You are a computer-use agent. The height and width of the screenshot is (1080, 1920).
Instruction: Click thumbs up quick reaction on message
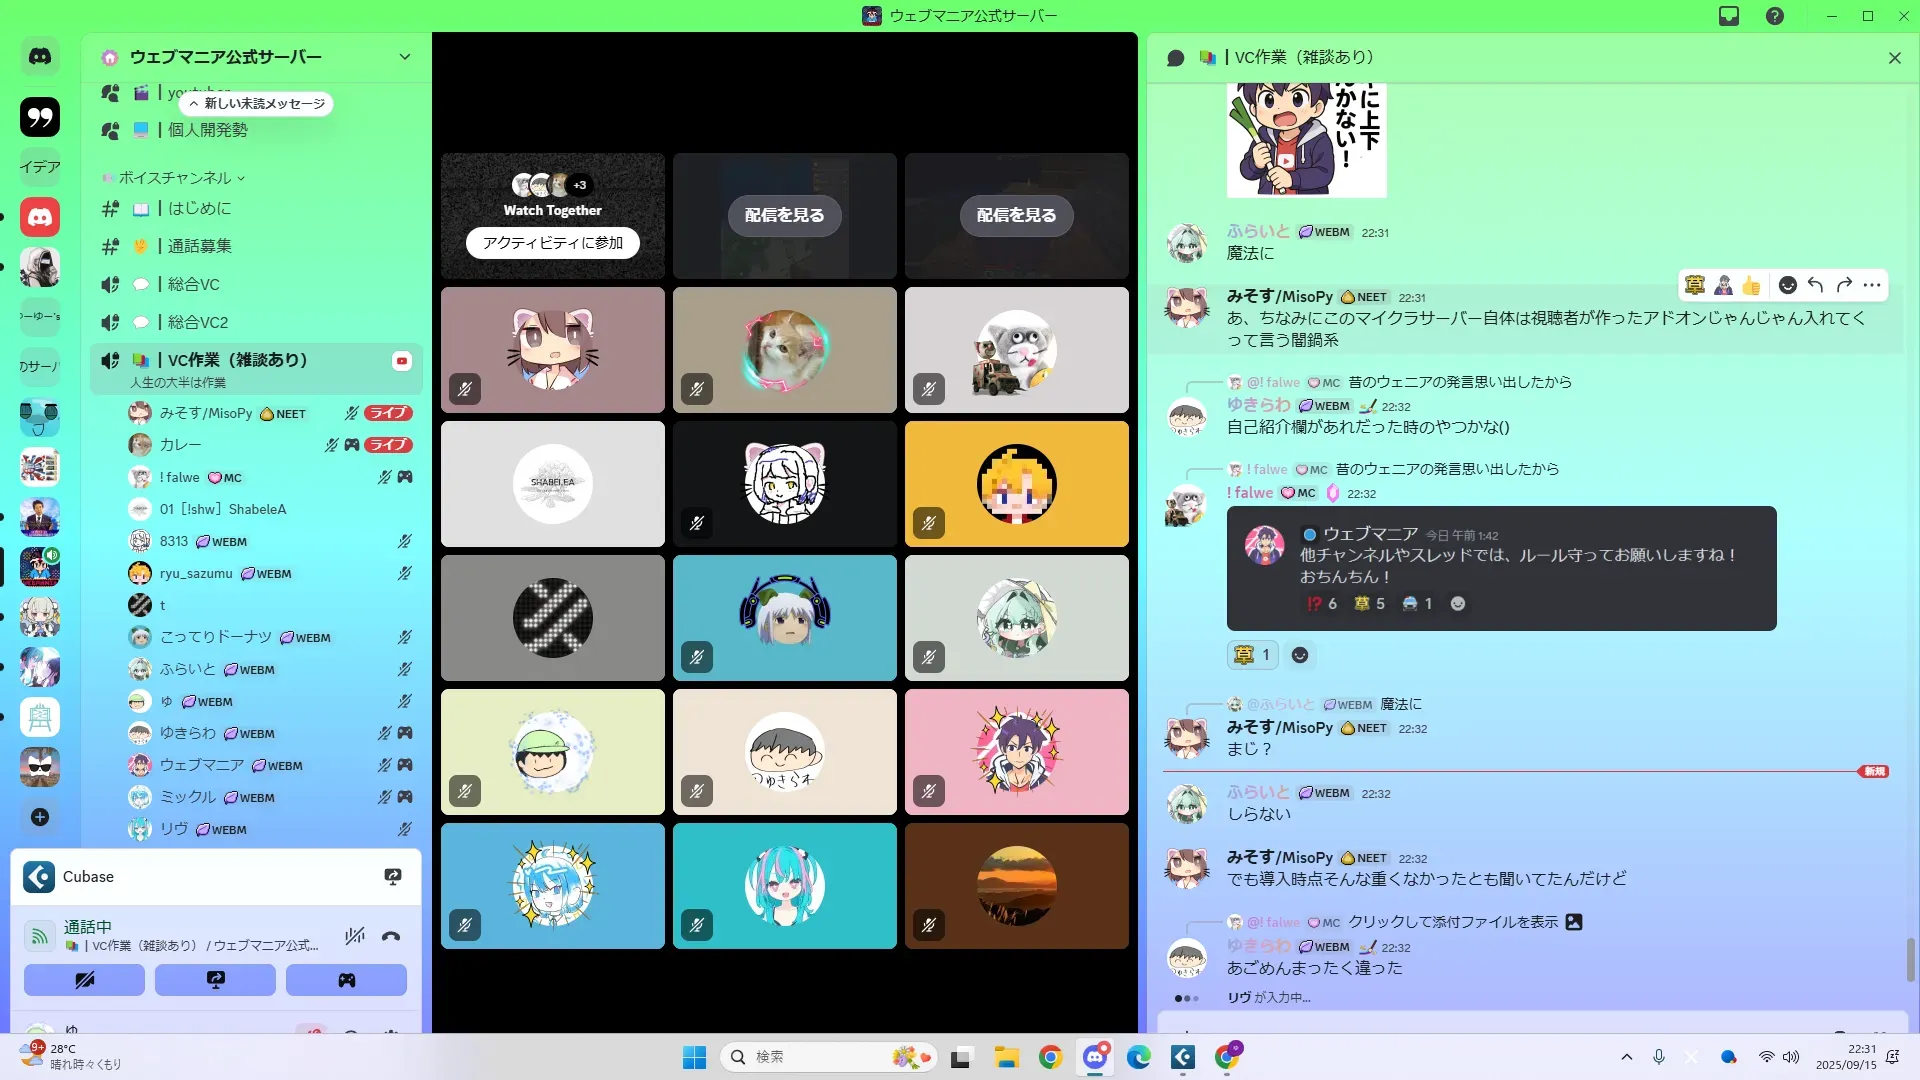point(1751,286)
